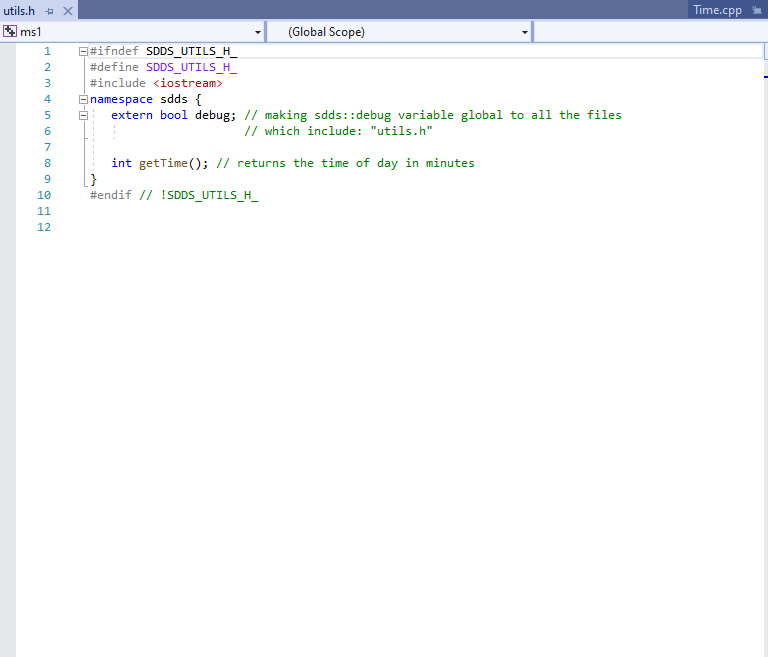Open the ms1 project dropdown
Image resolution: width=768 pixels, height=657 pixels.
pyautogui.click(x=258, y=32)
